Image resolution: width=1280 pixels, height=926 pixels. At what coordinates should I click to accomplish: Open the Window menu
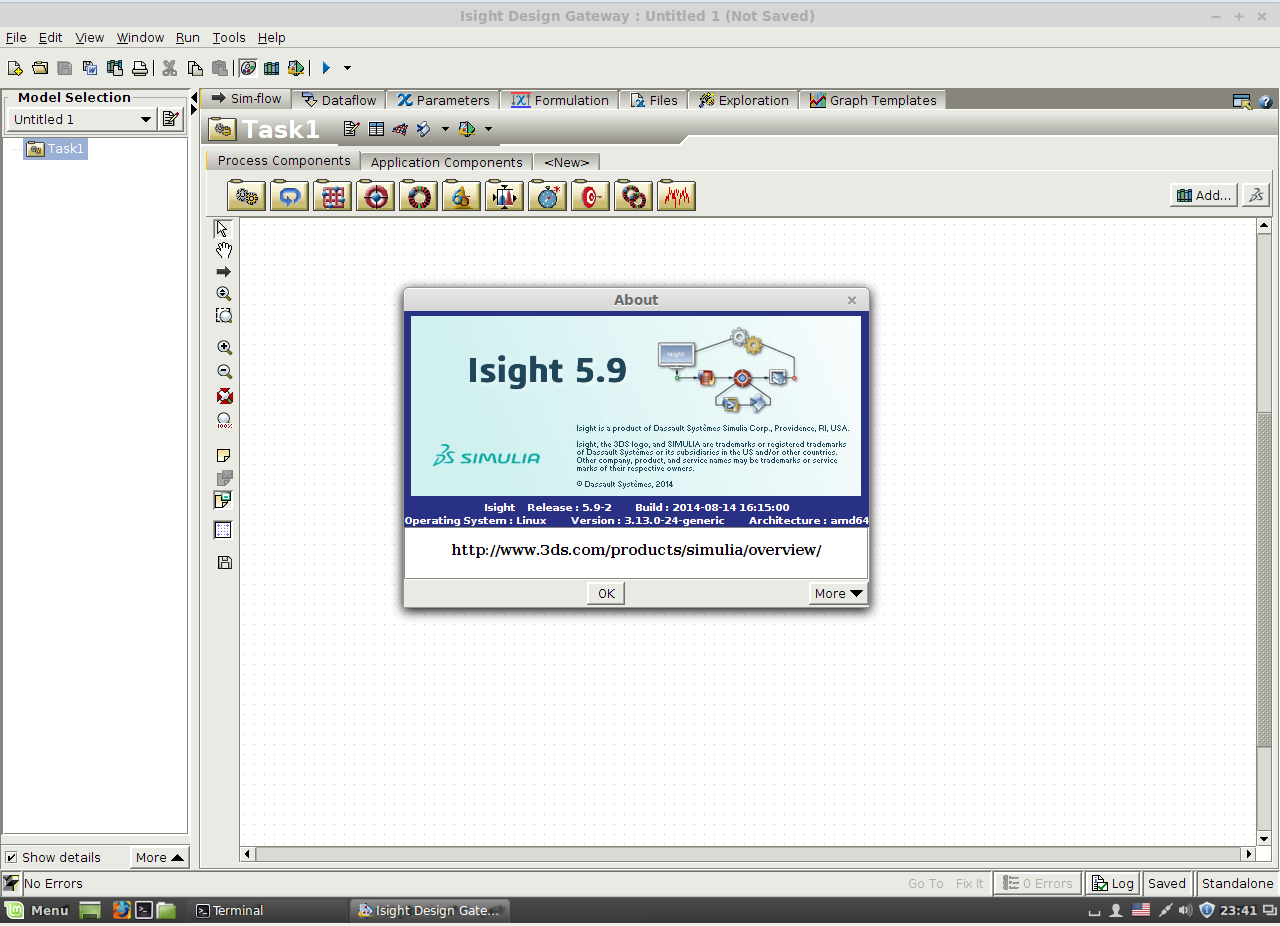[140, 37]
